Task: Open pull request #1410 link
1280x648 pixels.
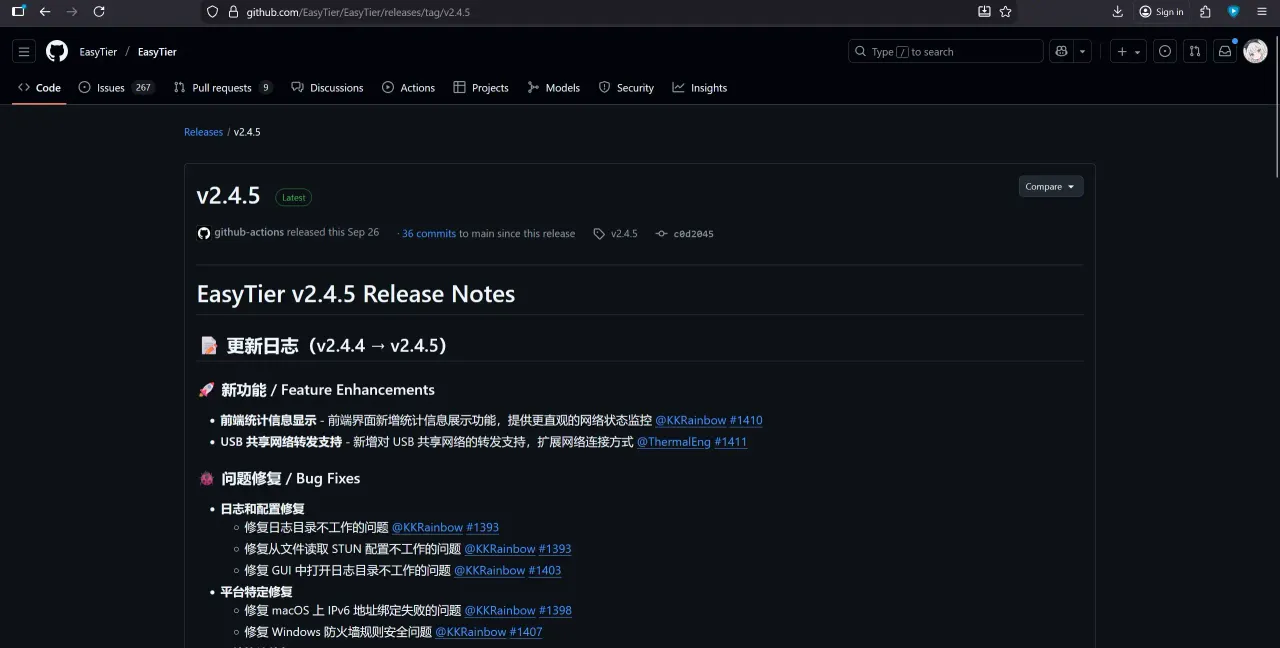Action: [746, 420]
